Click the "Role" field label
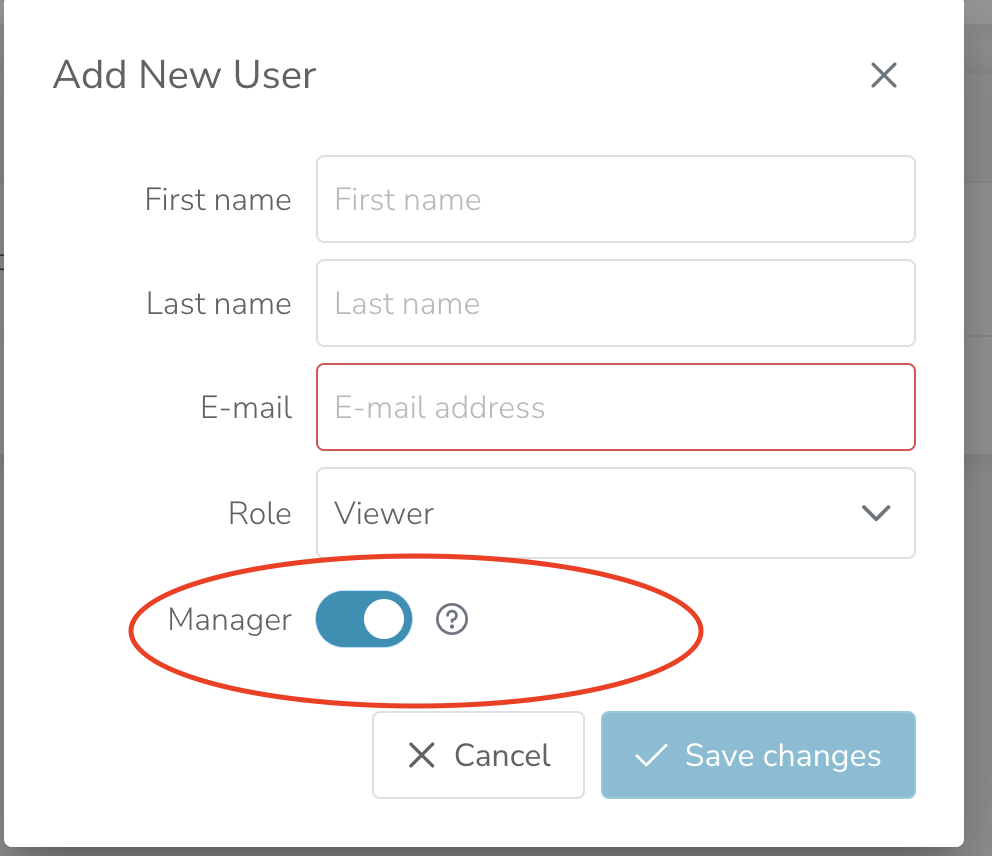The width and height of the screenshot is (992, 856). point(260,514)
